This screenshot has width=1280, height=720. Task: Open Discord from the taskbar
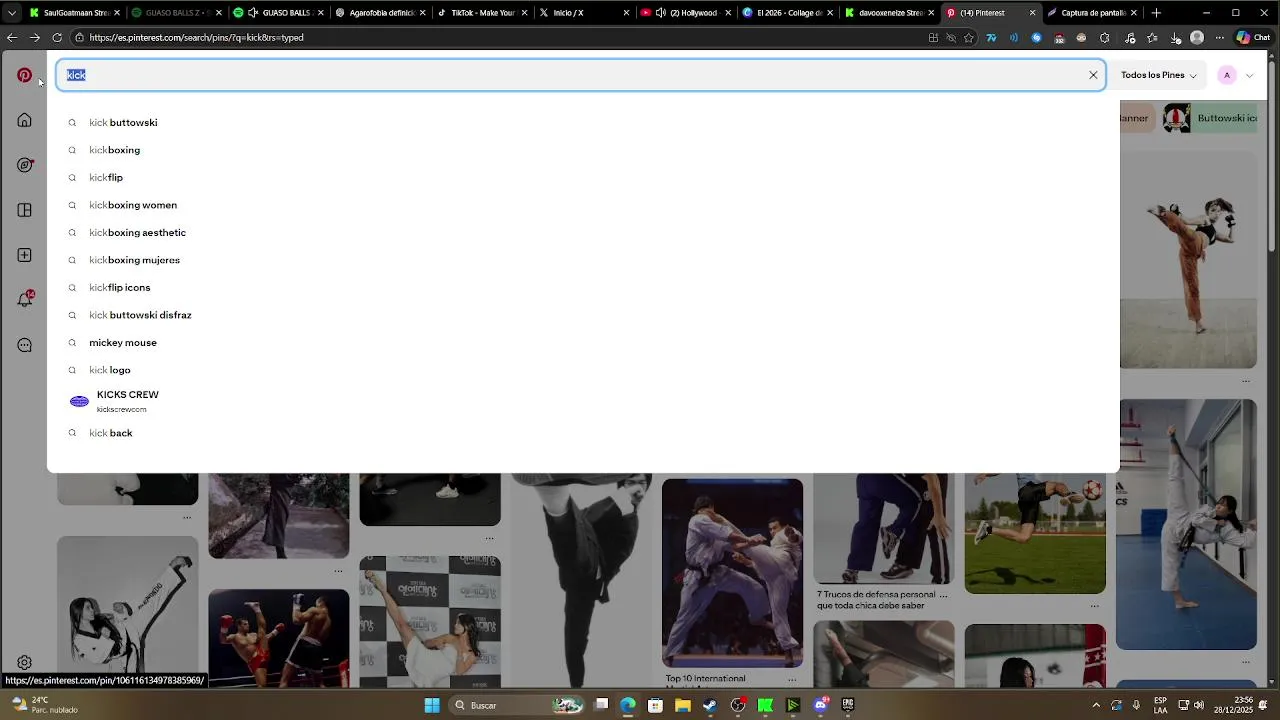click(x=821, y=705)
